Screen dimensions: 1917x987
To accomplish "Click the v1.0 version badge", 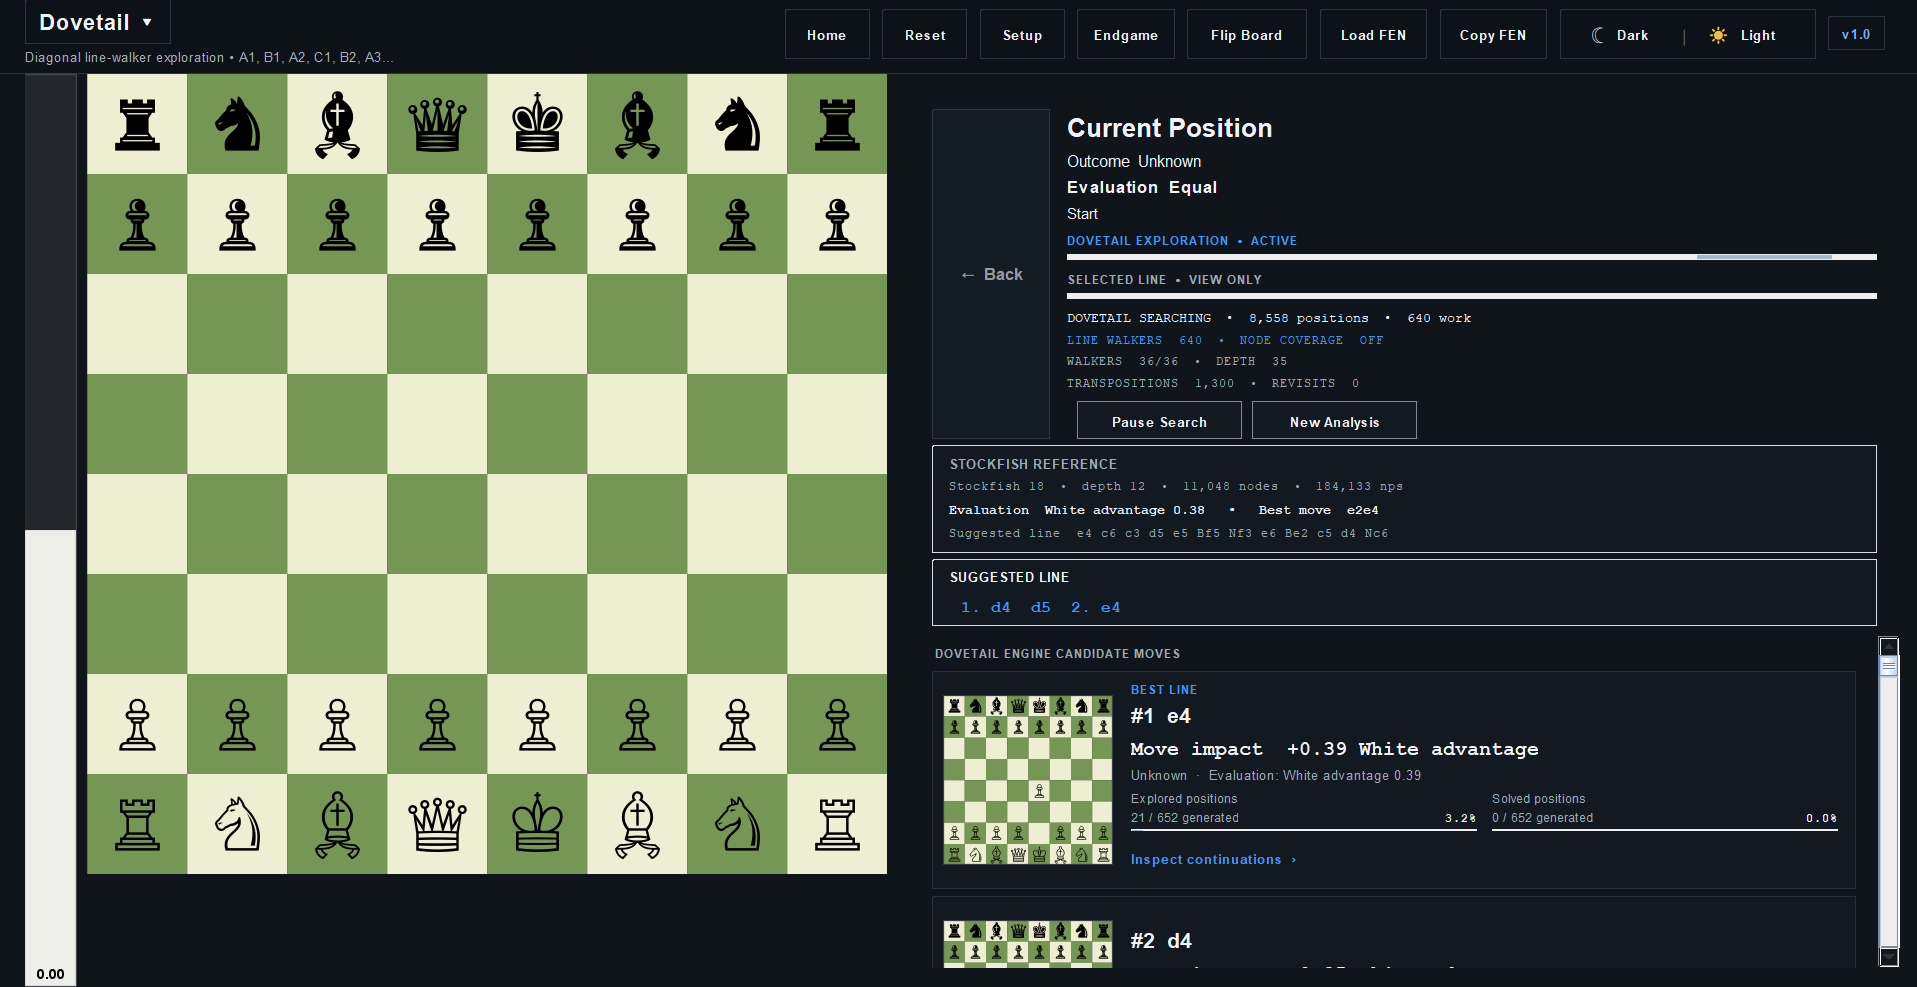I will point(1856,34).
